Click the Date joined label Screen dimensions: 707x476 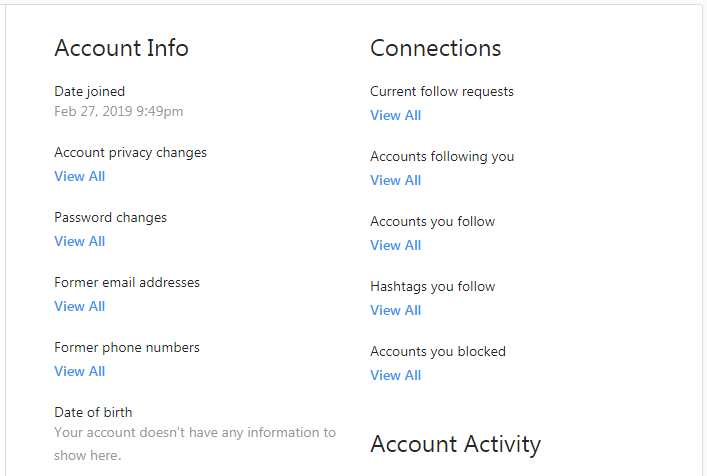(89, 92)
